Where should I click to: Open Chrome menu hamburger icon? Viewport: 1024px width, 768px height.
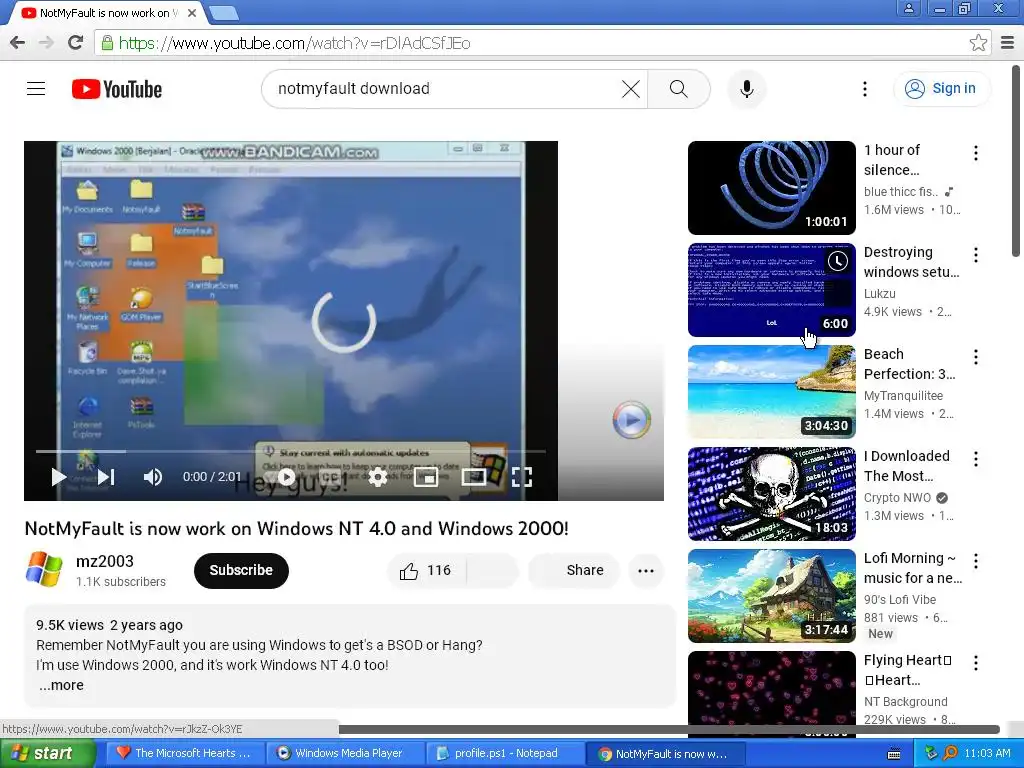pyautogui.click(x=1007, y=43)
